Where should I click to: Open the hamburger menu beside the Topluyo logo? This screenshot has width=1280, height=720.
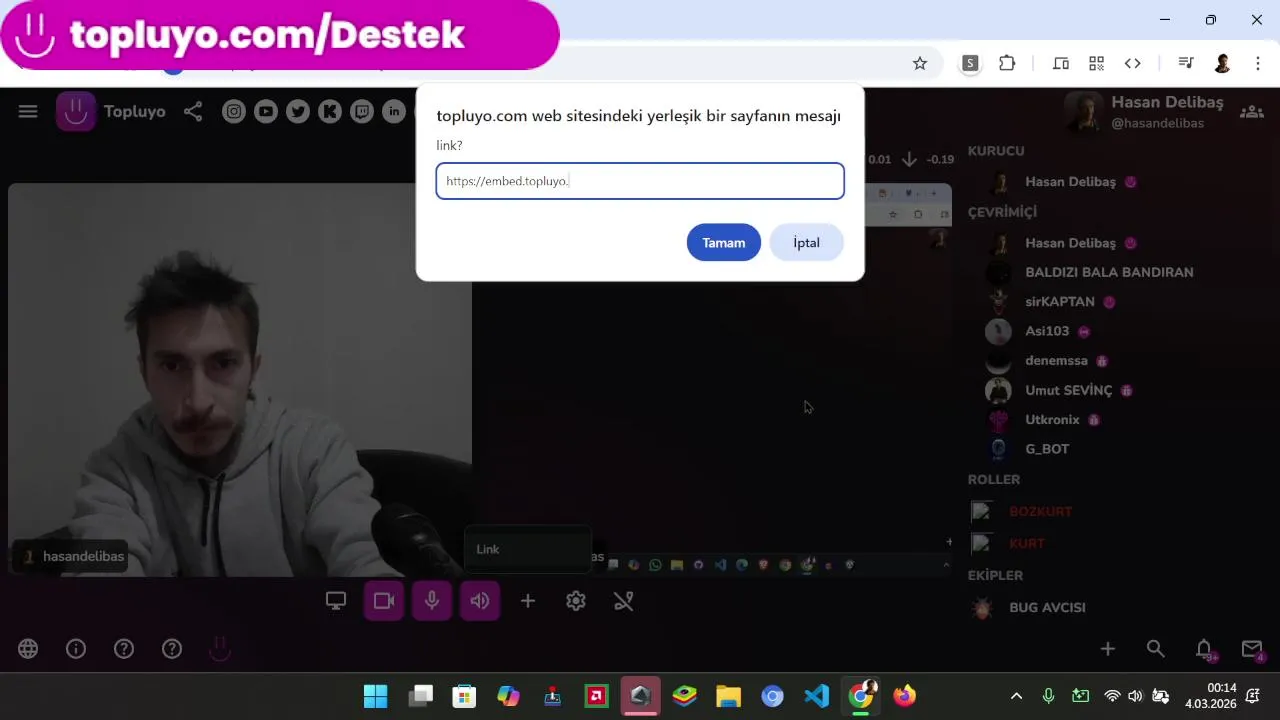pos(28,112)
